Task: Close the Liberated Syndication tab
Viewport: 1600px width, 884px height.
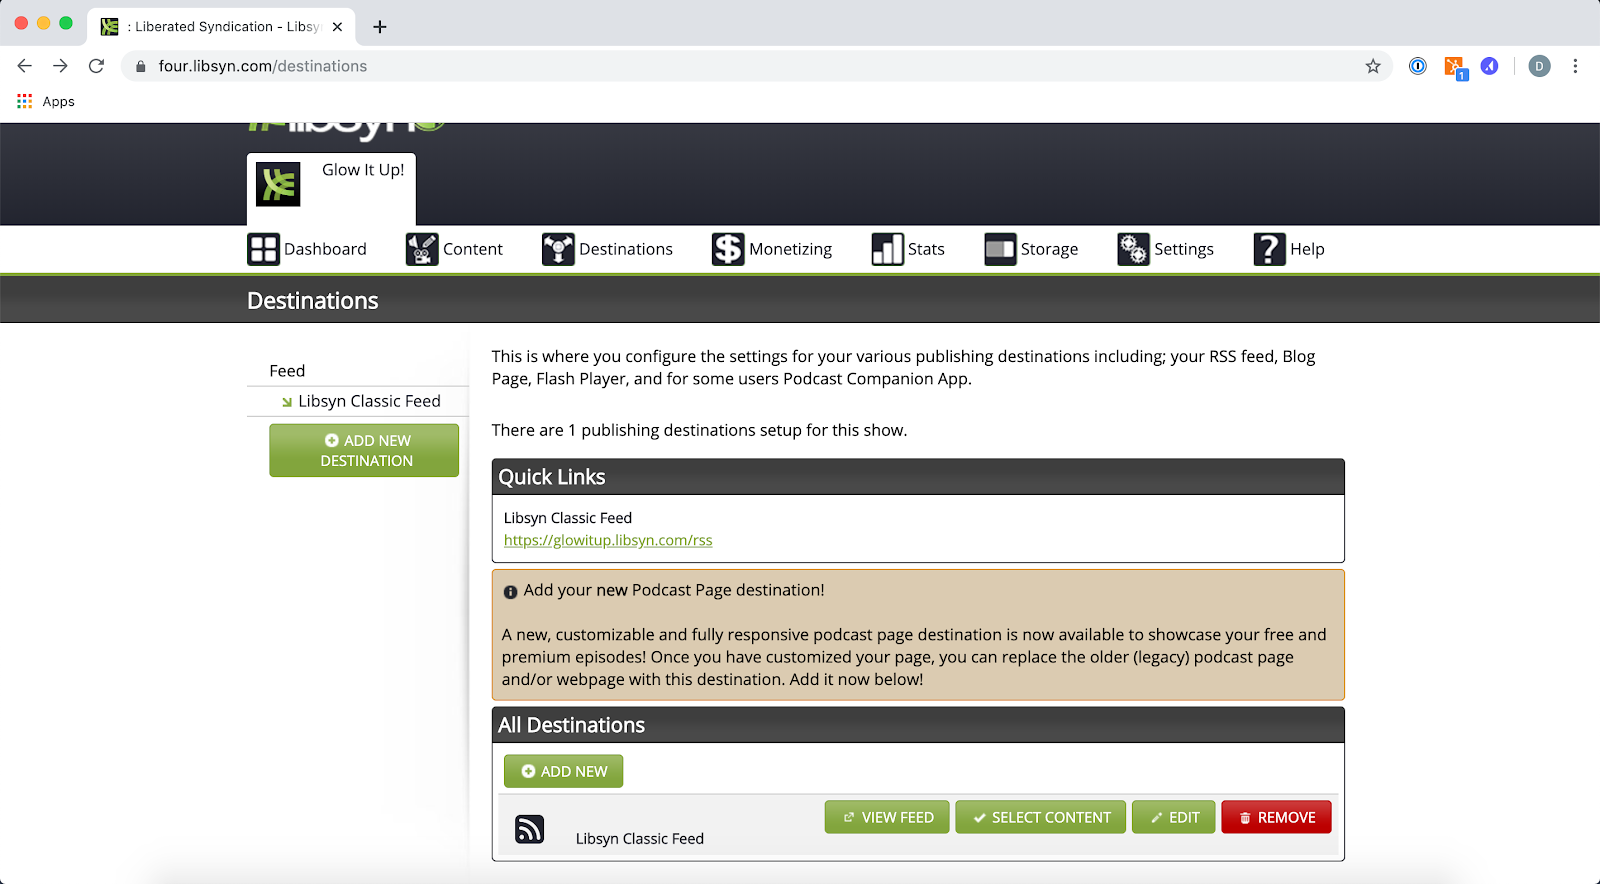Action: 337,27
